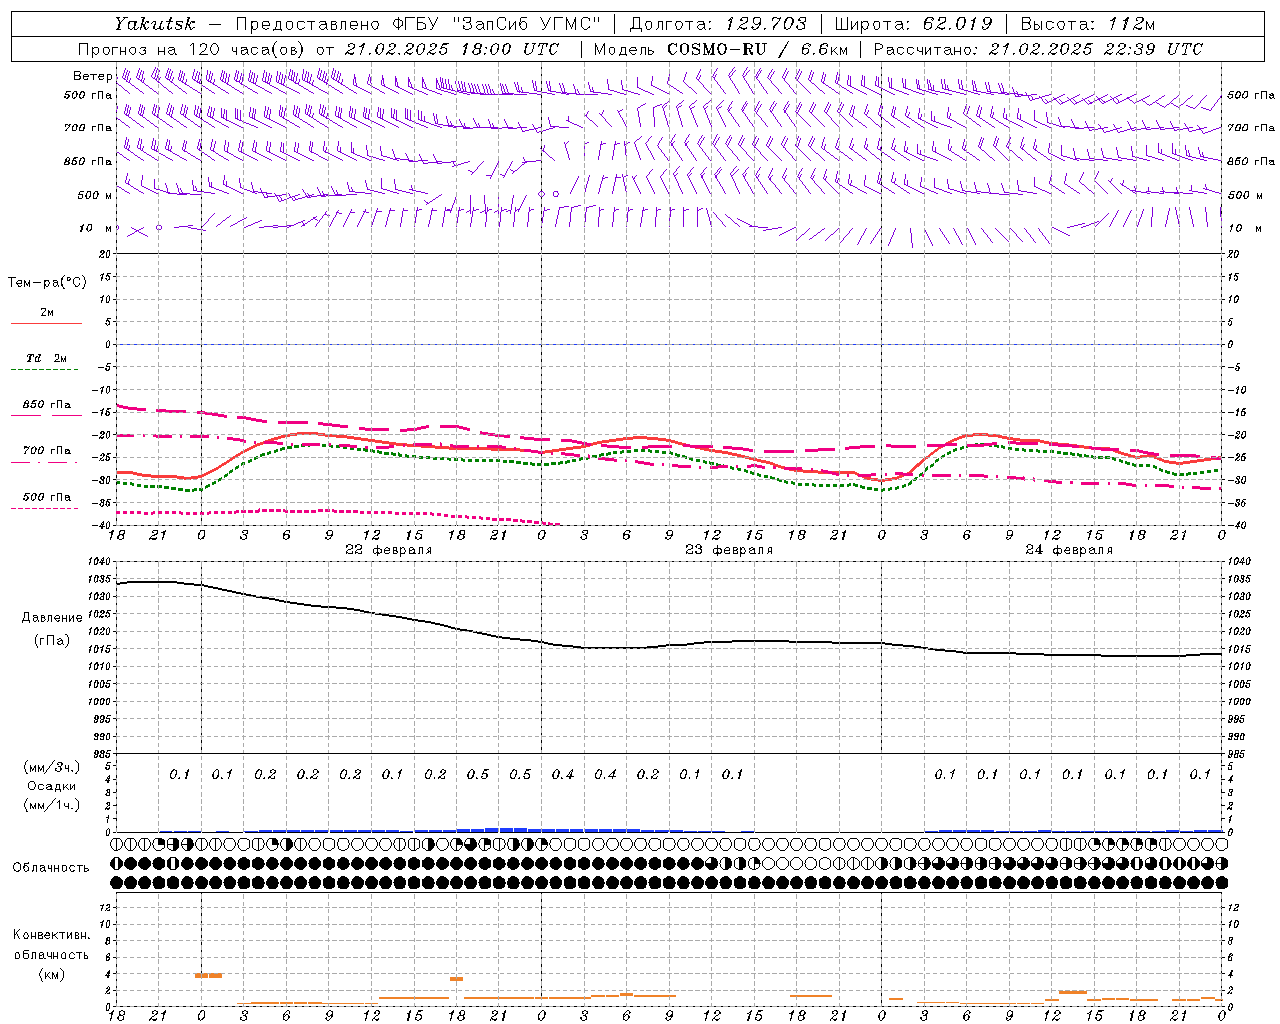The image size is (1280, 1024).
Task: Click the Td 2м legend entry
Action: (x=46, y=358)
